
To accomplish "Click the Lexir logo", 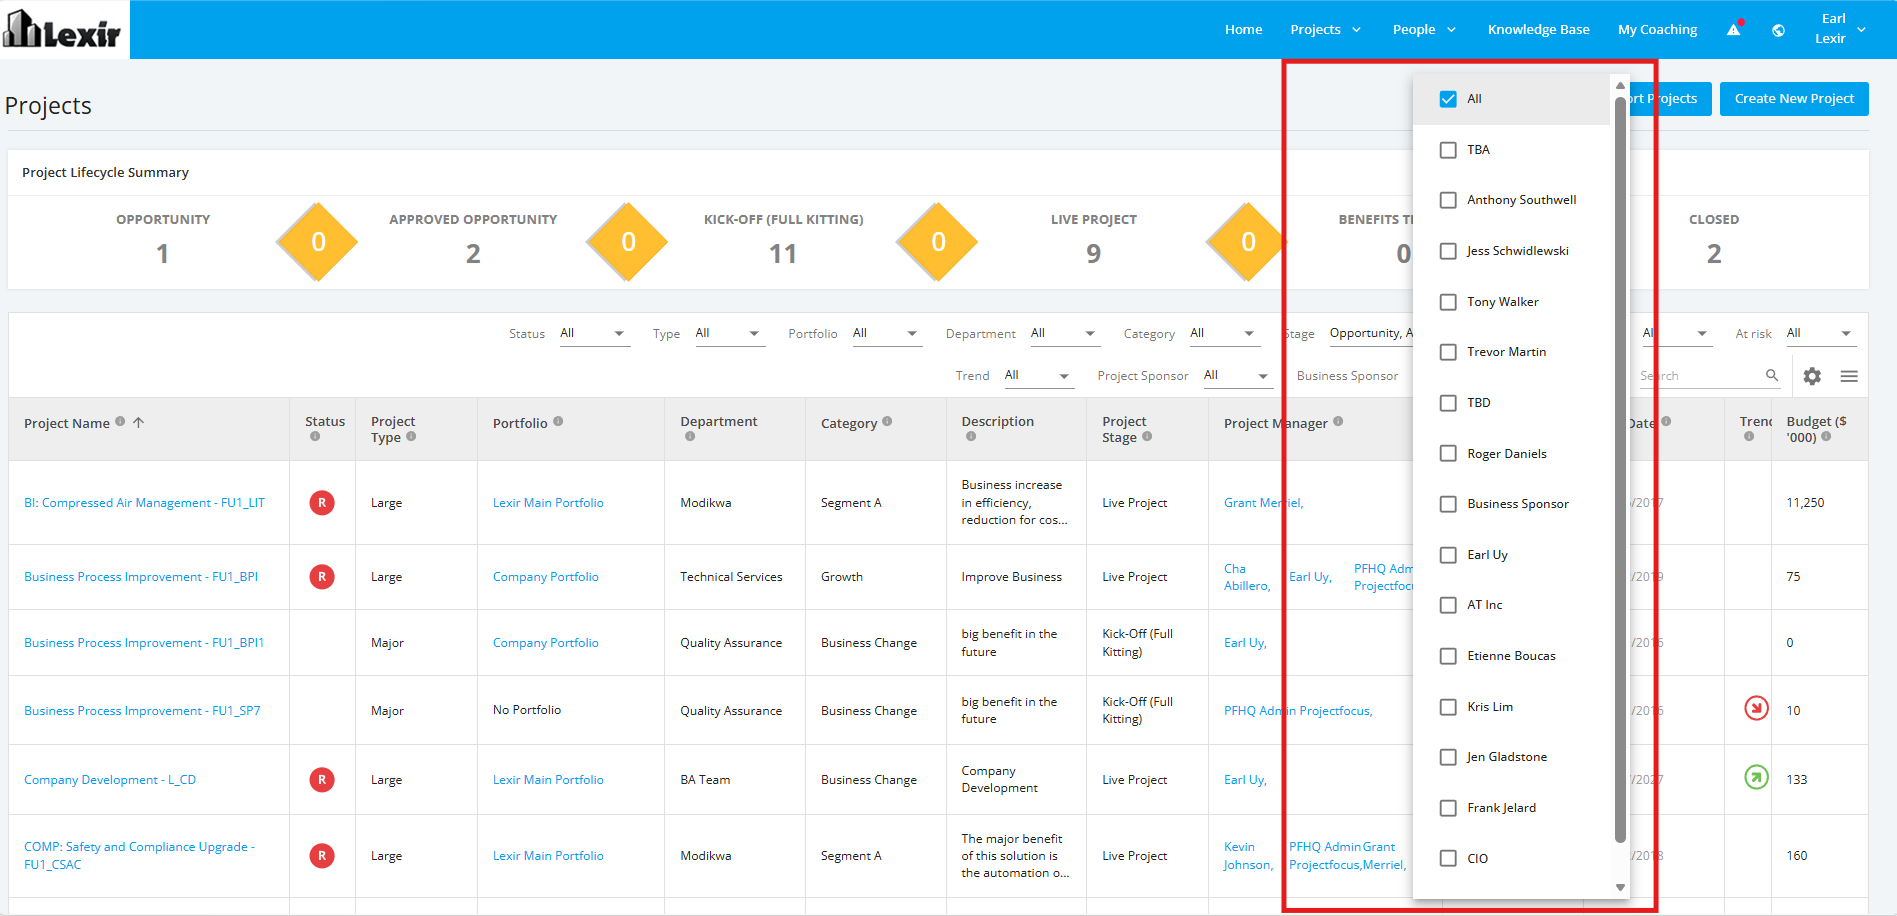I will pyautogui.click(x=63, y=30).
